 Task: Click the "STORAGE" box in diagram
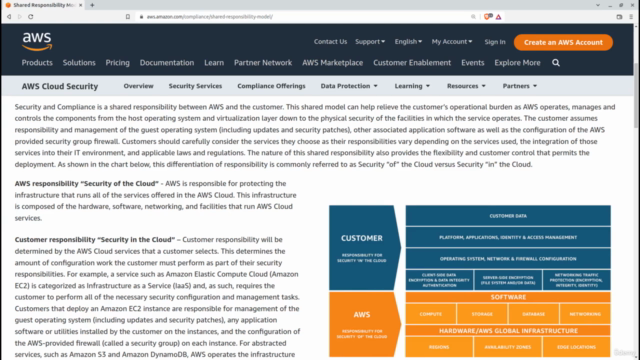coord(482,314)
